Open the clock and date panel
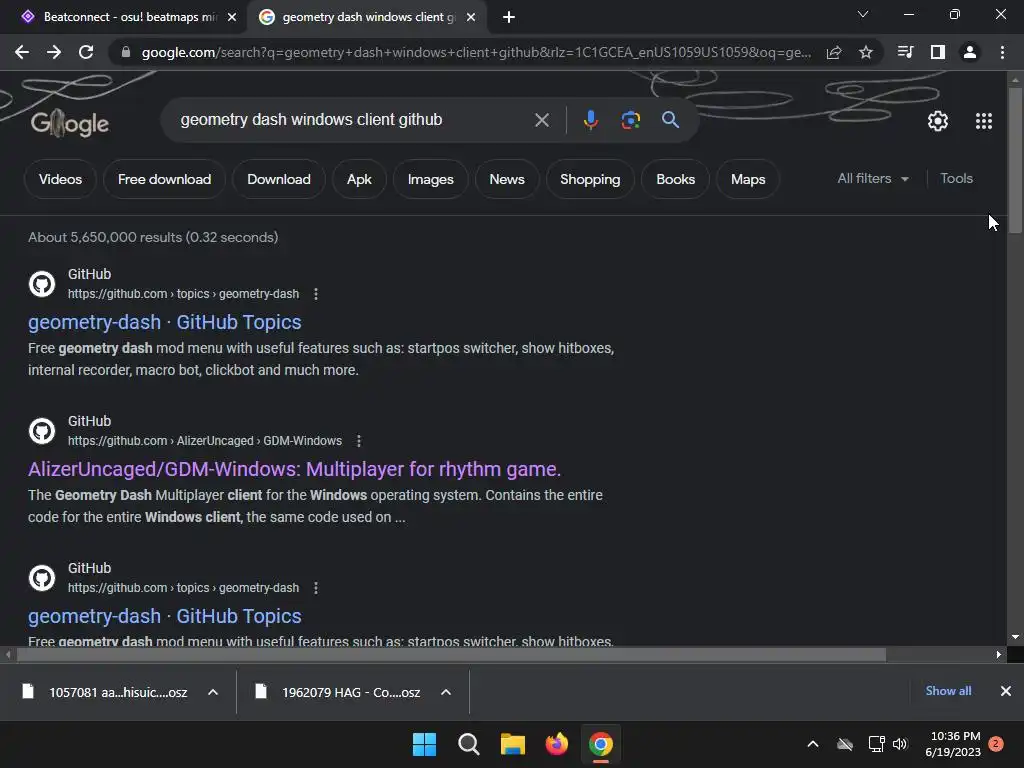Image resolution: width=1024 pixels, height=768 pixels. coord(953,744)
